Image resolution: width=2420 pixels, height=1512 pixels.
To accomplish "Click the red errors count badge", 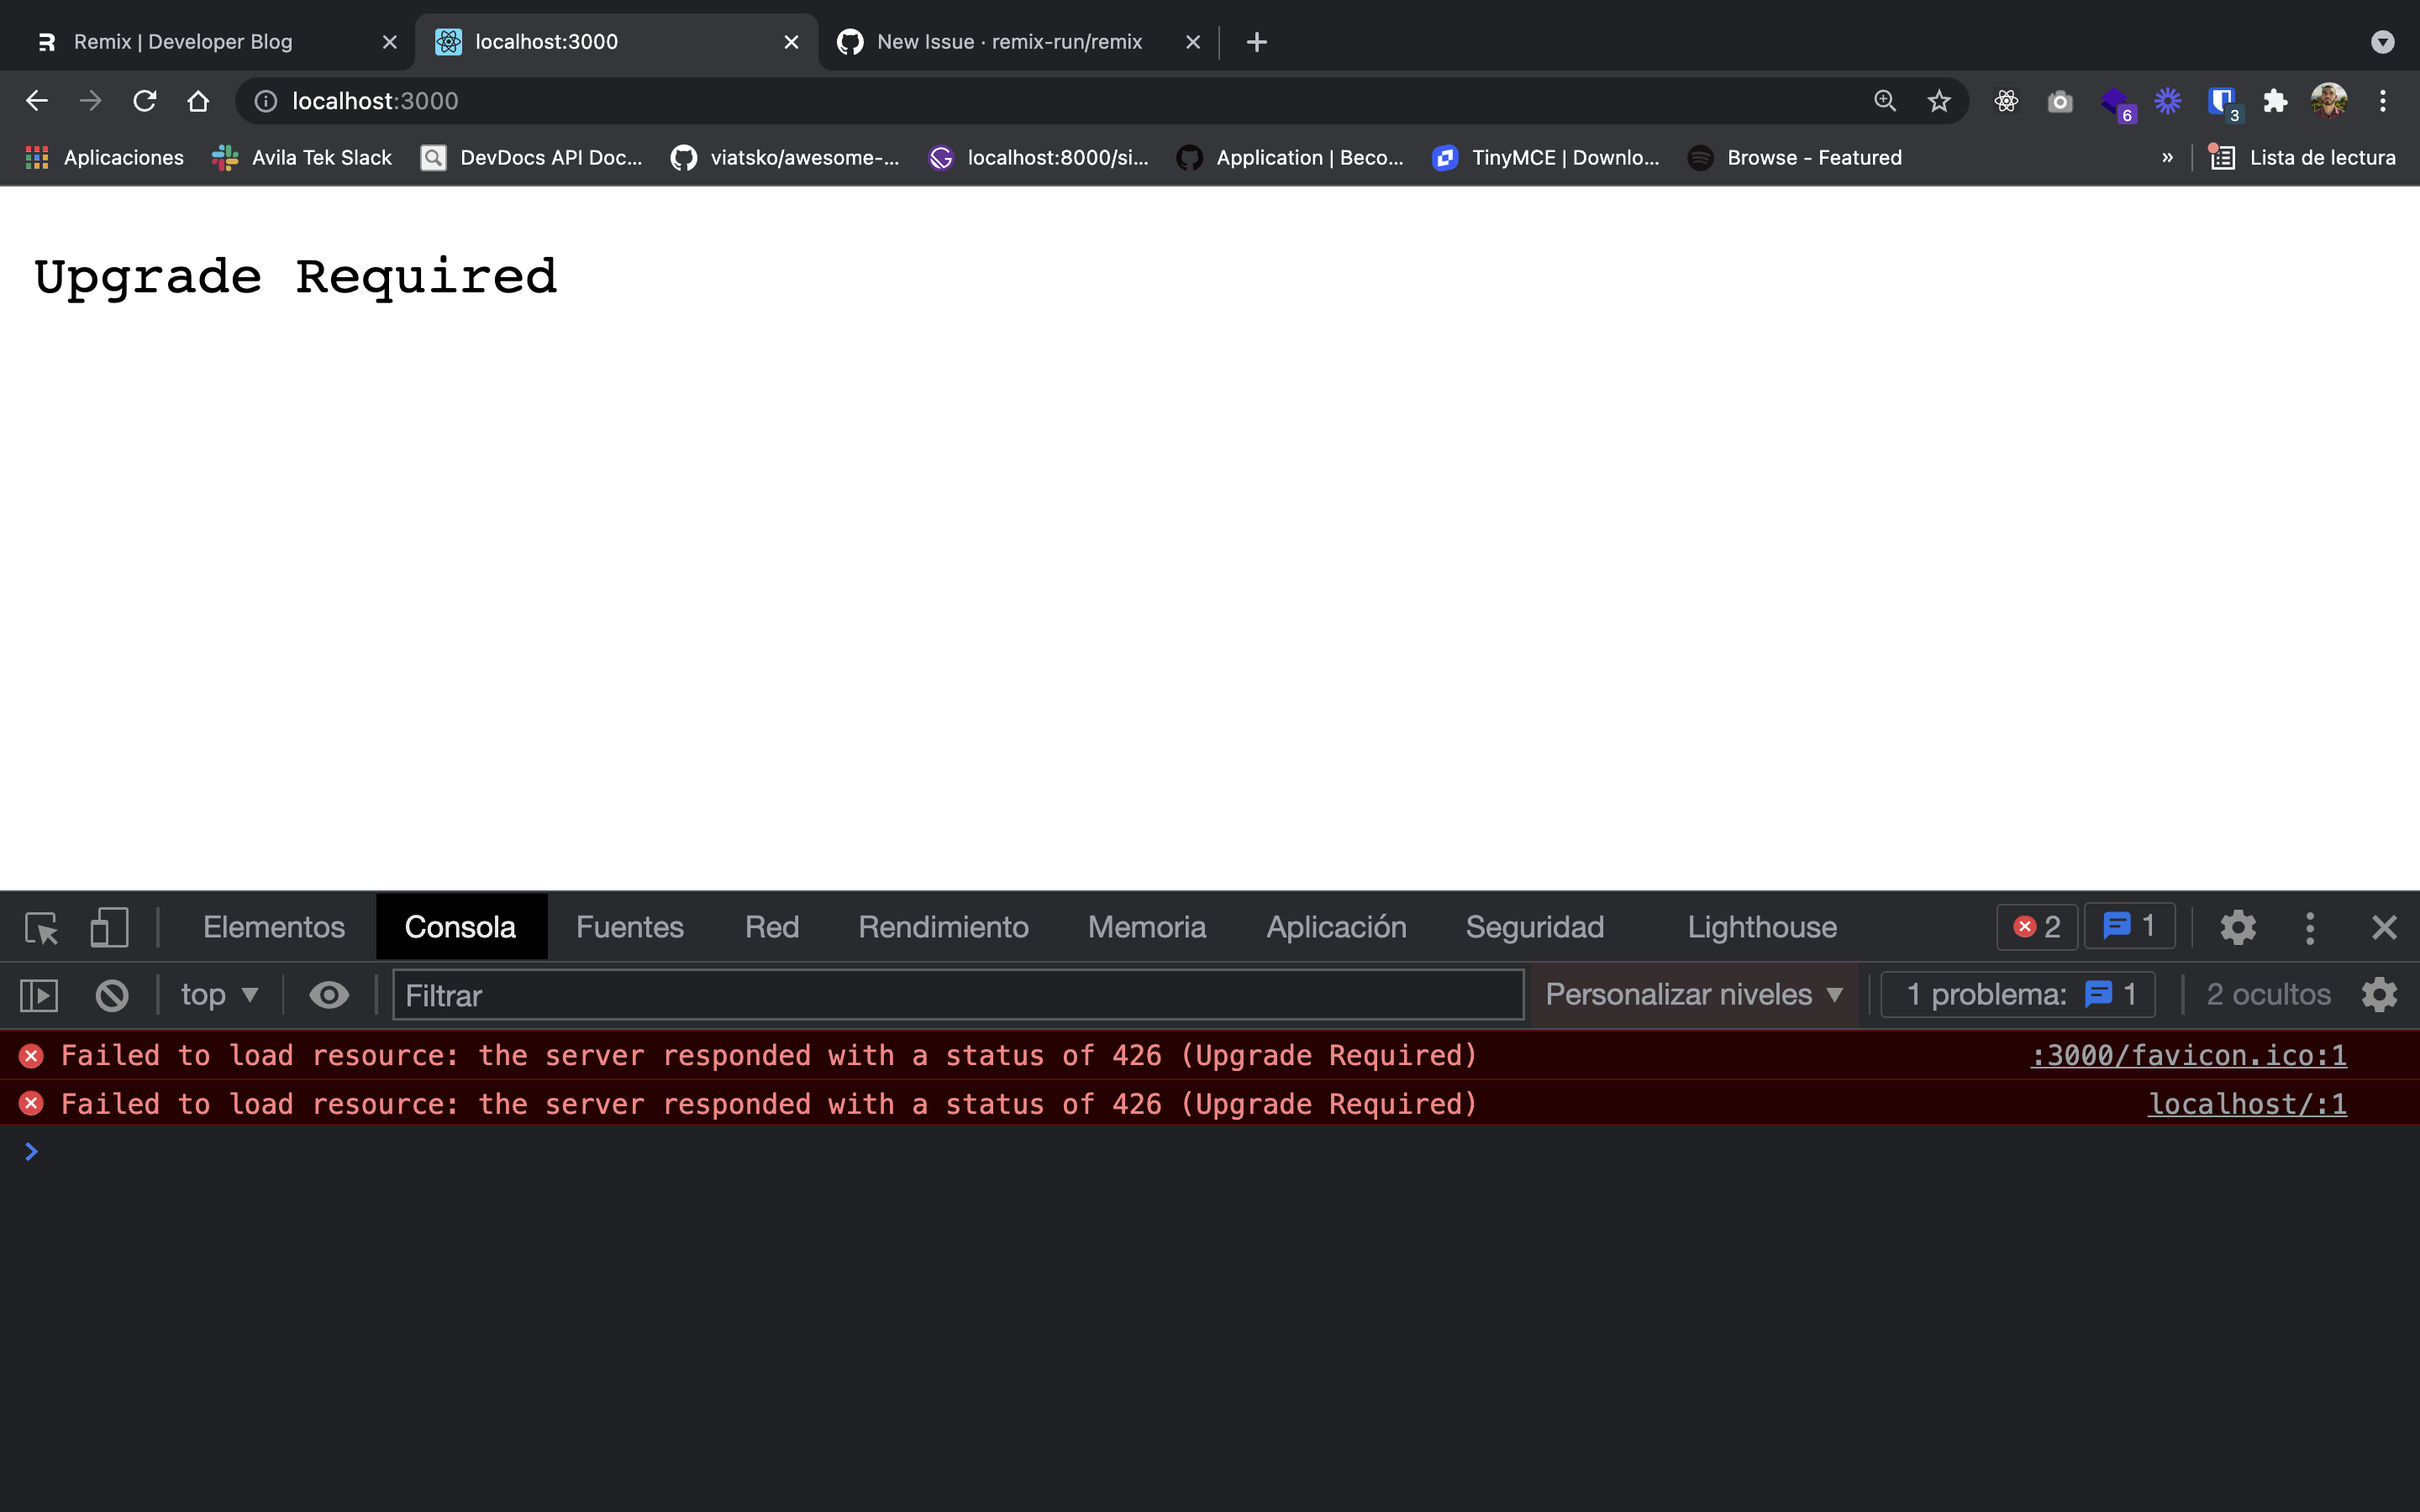I will coord(2037,928).
